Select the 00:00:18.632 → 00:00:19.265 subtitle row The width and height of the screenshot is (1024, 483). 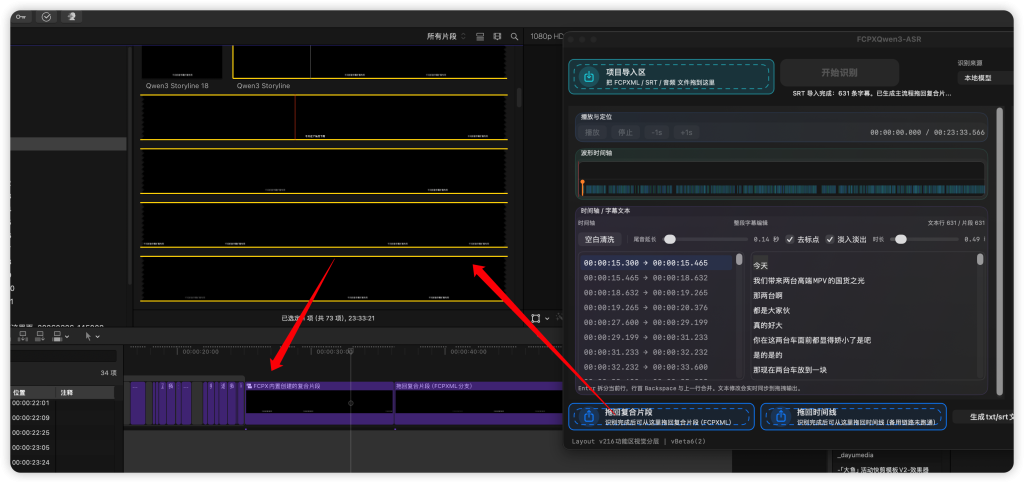click(x=645, y=292)
